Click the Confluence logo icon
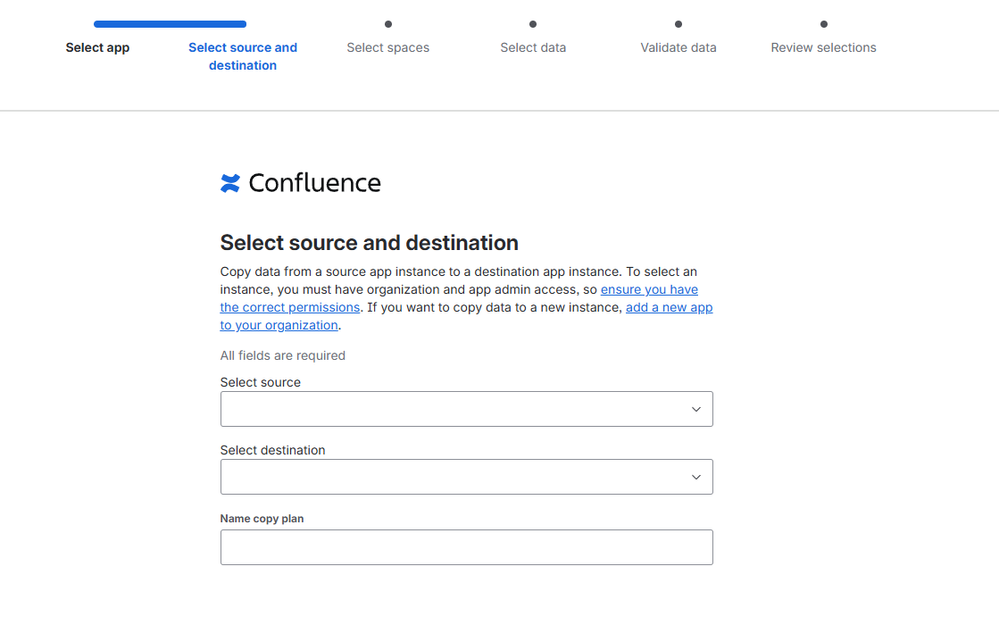The image size is (999, 617). coord(230,183)
